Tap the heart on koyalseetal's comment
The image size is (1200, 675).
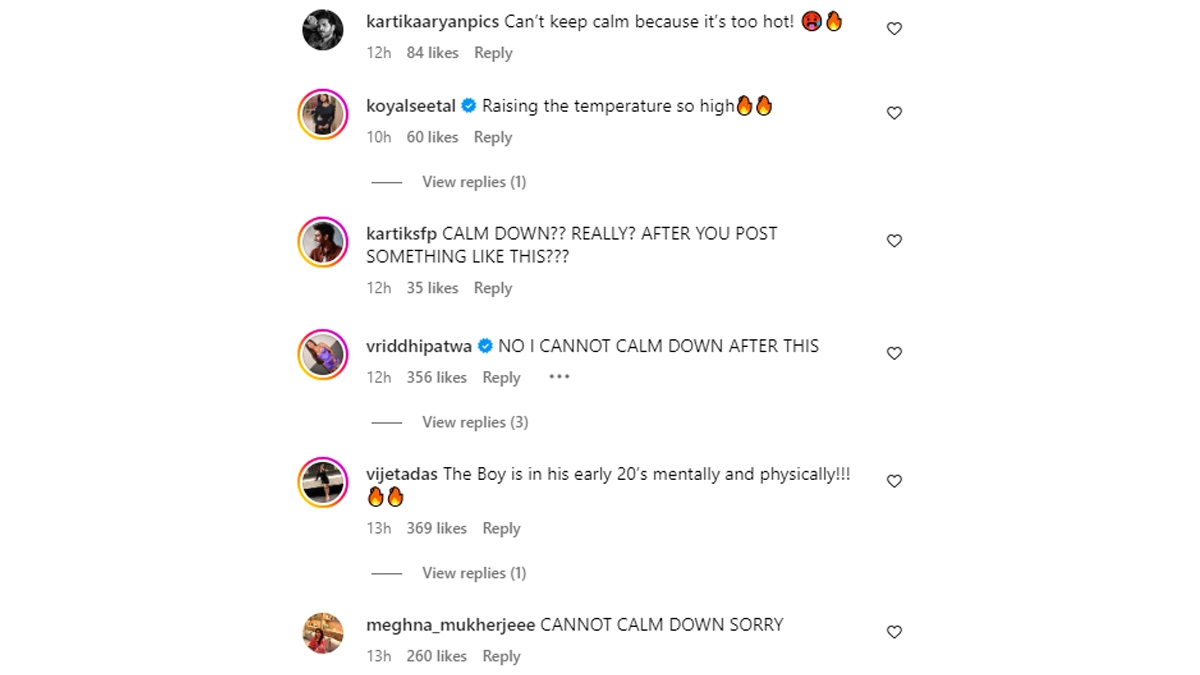[x=894, y=113]
